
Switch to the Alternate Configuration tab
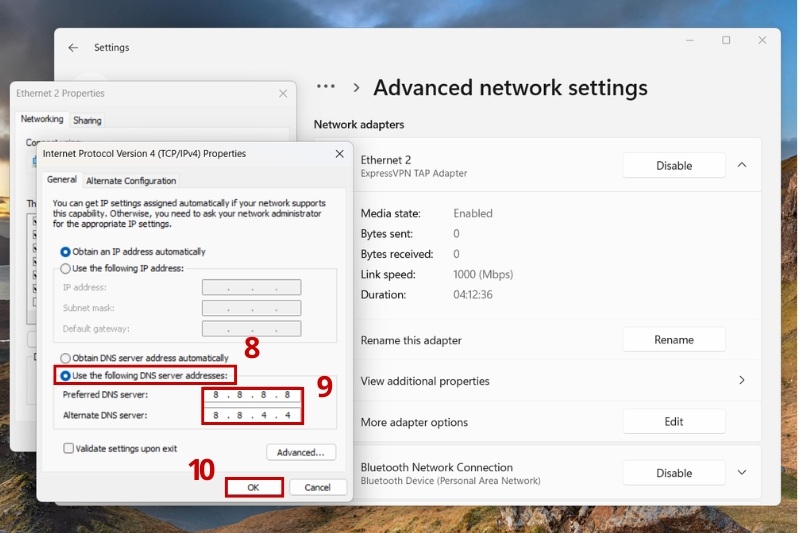[x=131, y=181]
